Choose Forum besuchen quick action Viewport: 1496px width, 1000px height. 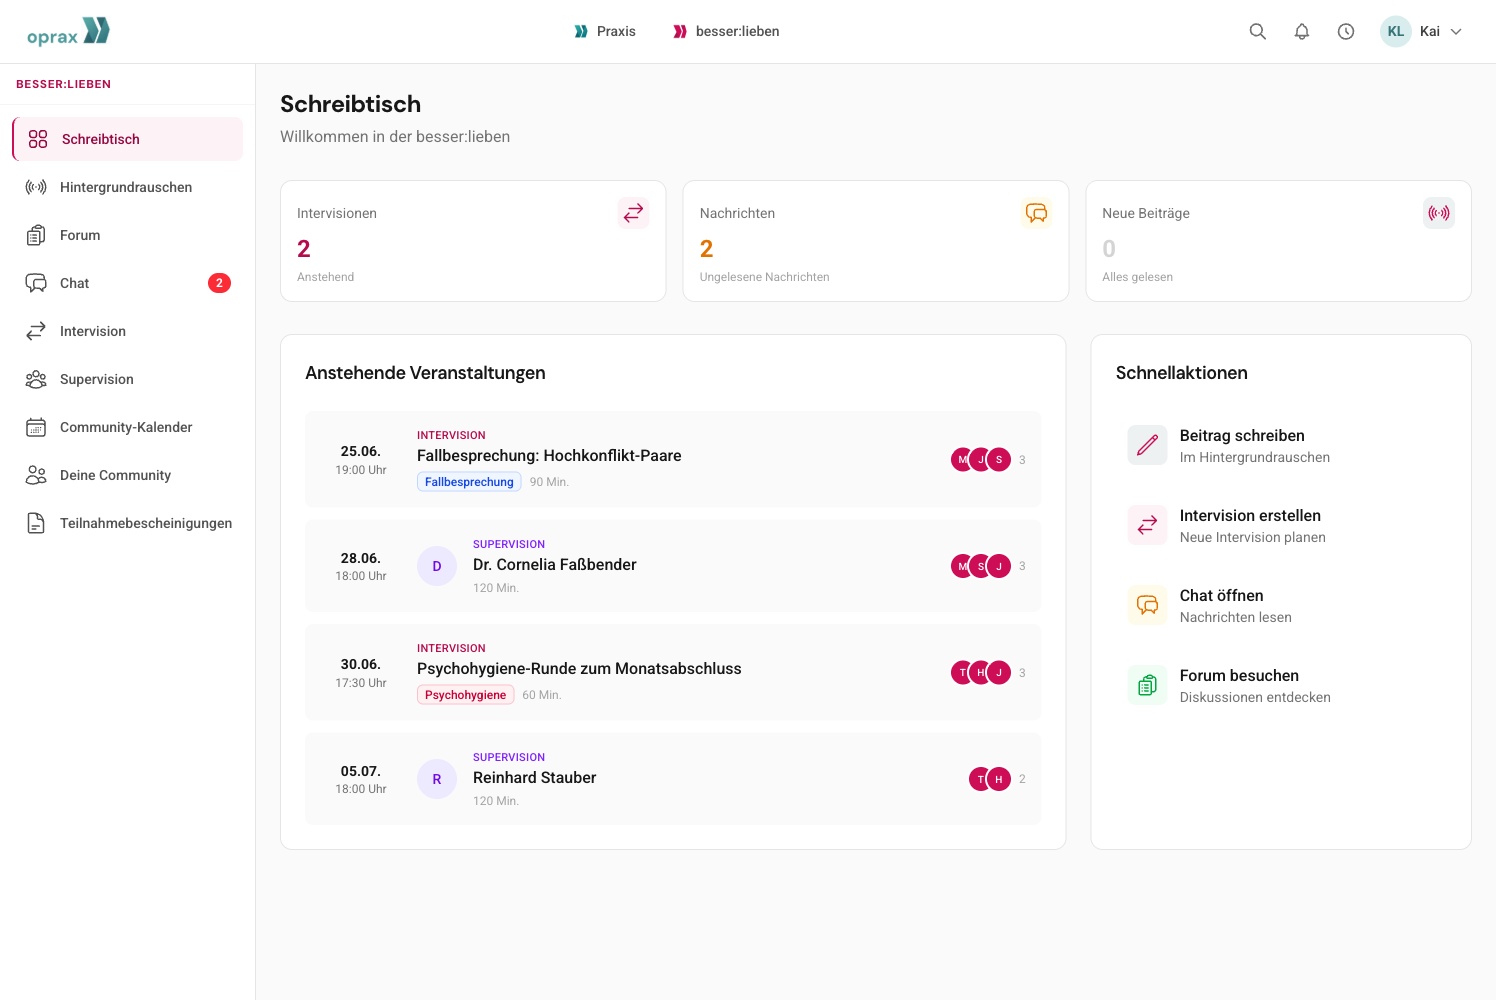tap(1281, 685)
